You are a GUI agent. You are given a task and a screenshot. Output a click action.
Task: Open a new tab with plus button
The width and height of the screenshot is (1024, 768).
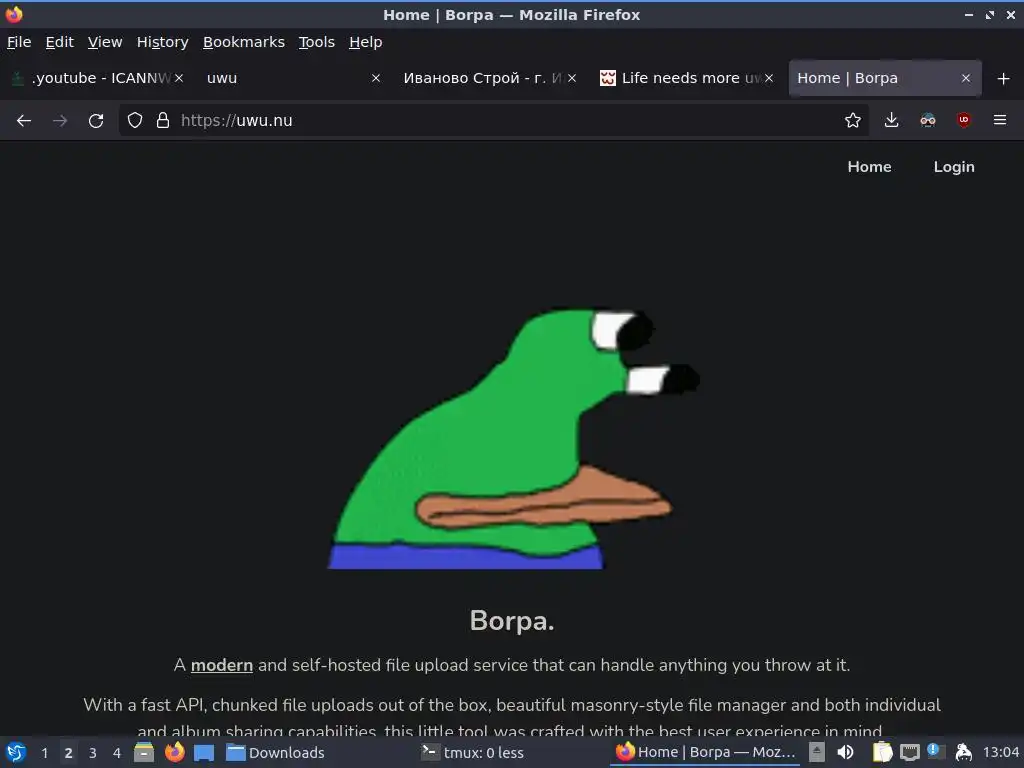point(1004,78)
